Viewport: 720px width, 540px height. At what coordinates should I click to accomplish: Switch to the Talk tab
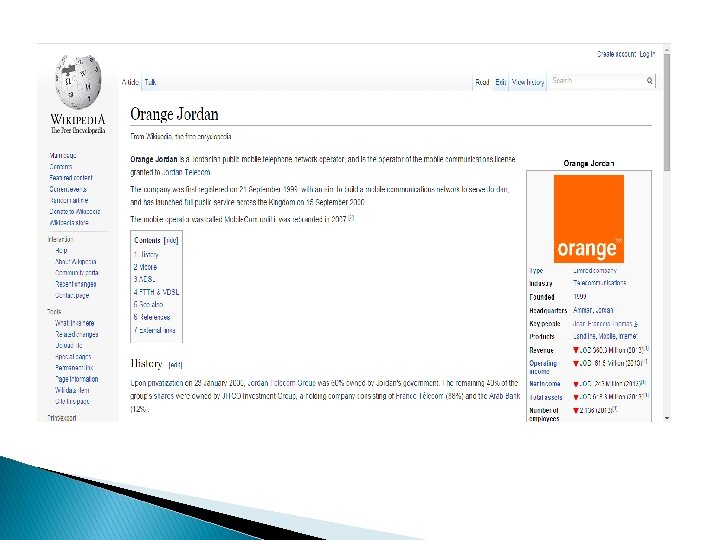tap(151, 82)
